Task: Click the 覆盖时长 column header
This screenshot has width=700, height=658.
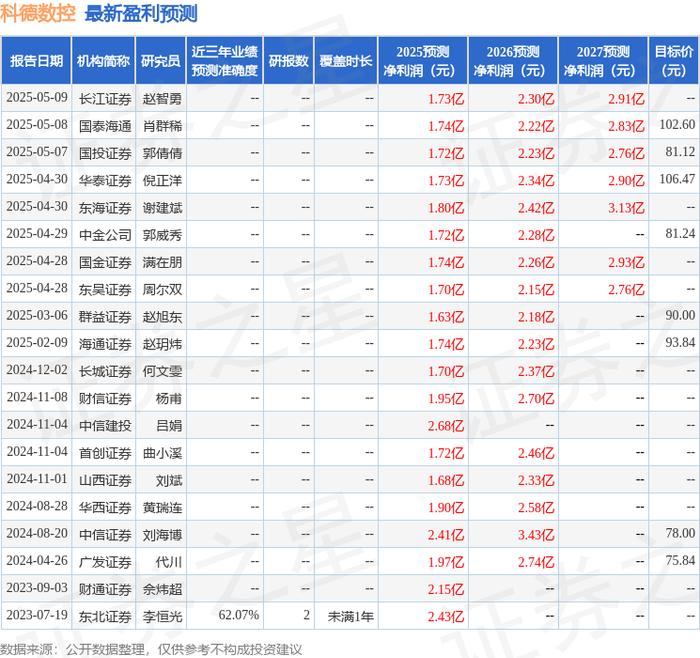Action: [346, 61]
